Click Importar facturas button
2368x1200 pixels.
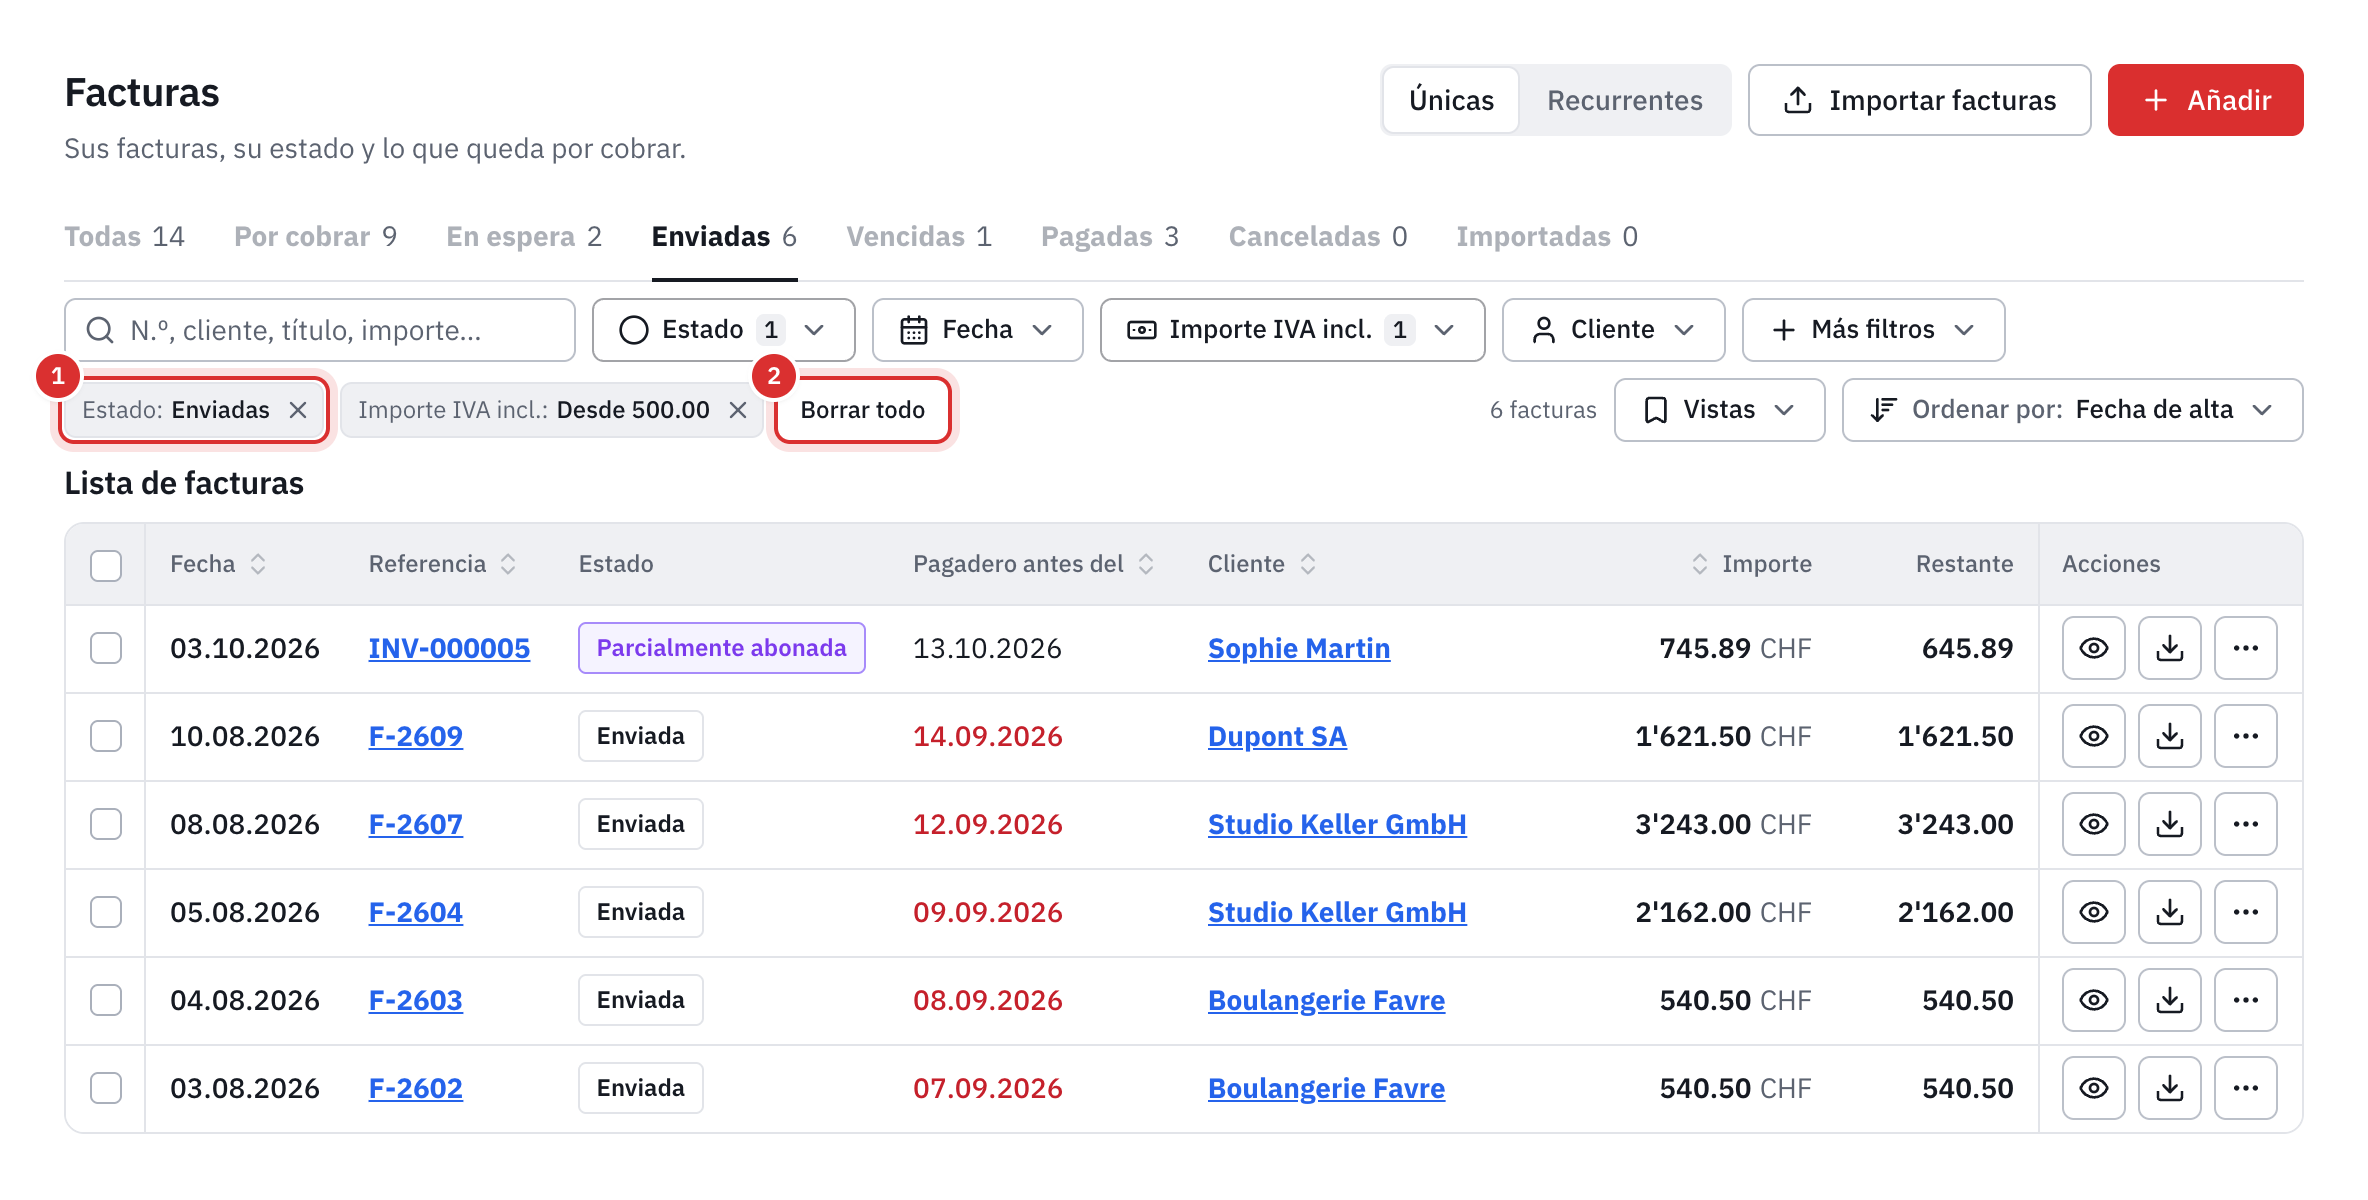[x=1919, y=100]
